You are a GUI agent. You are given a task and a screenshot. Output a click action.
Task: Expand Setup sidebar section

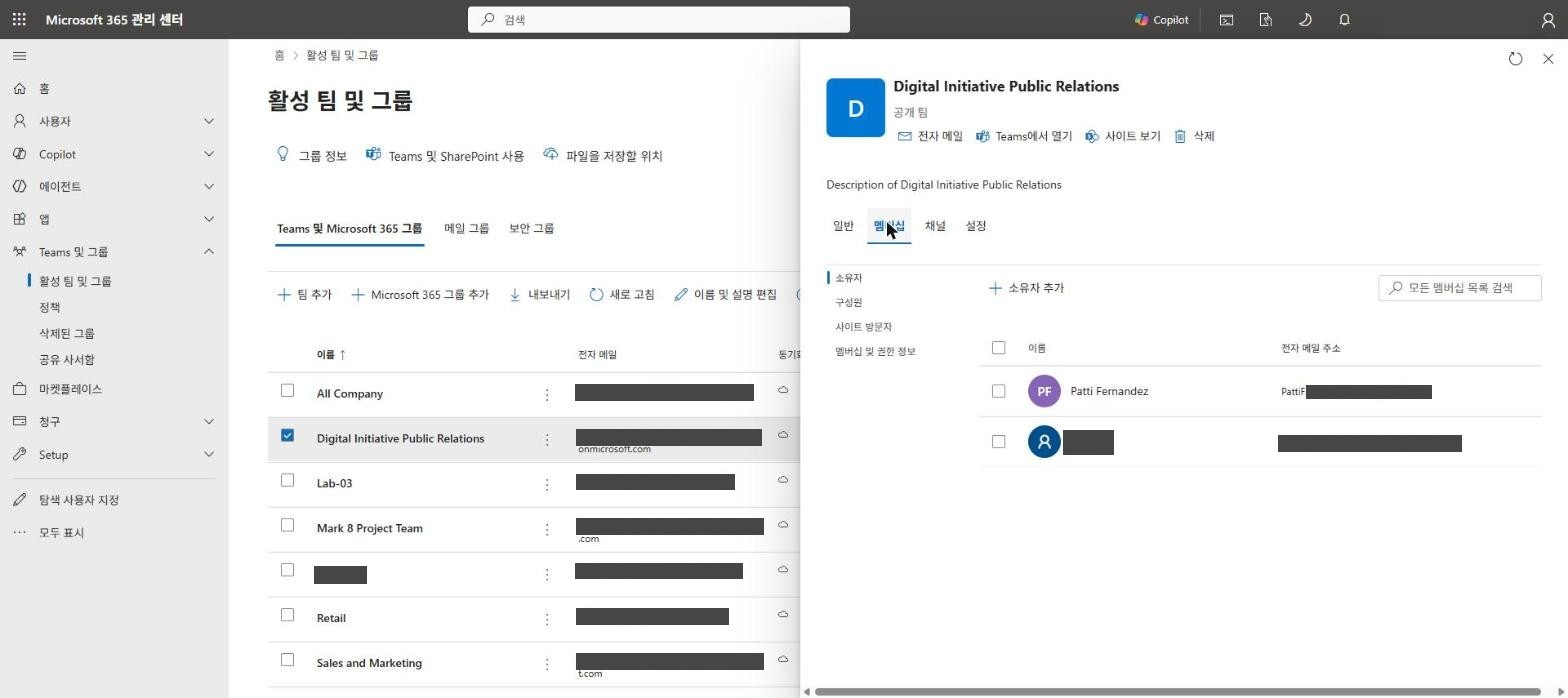pyautogui.click(x=114, y=455)
